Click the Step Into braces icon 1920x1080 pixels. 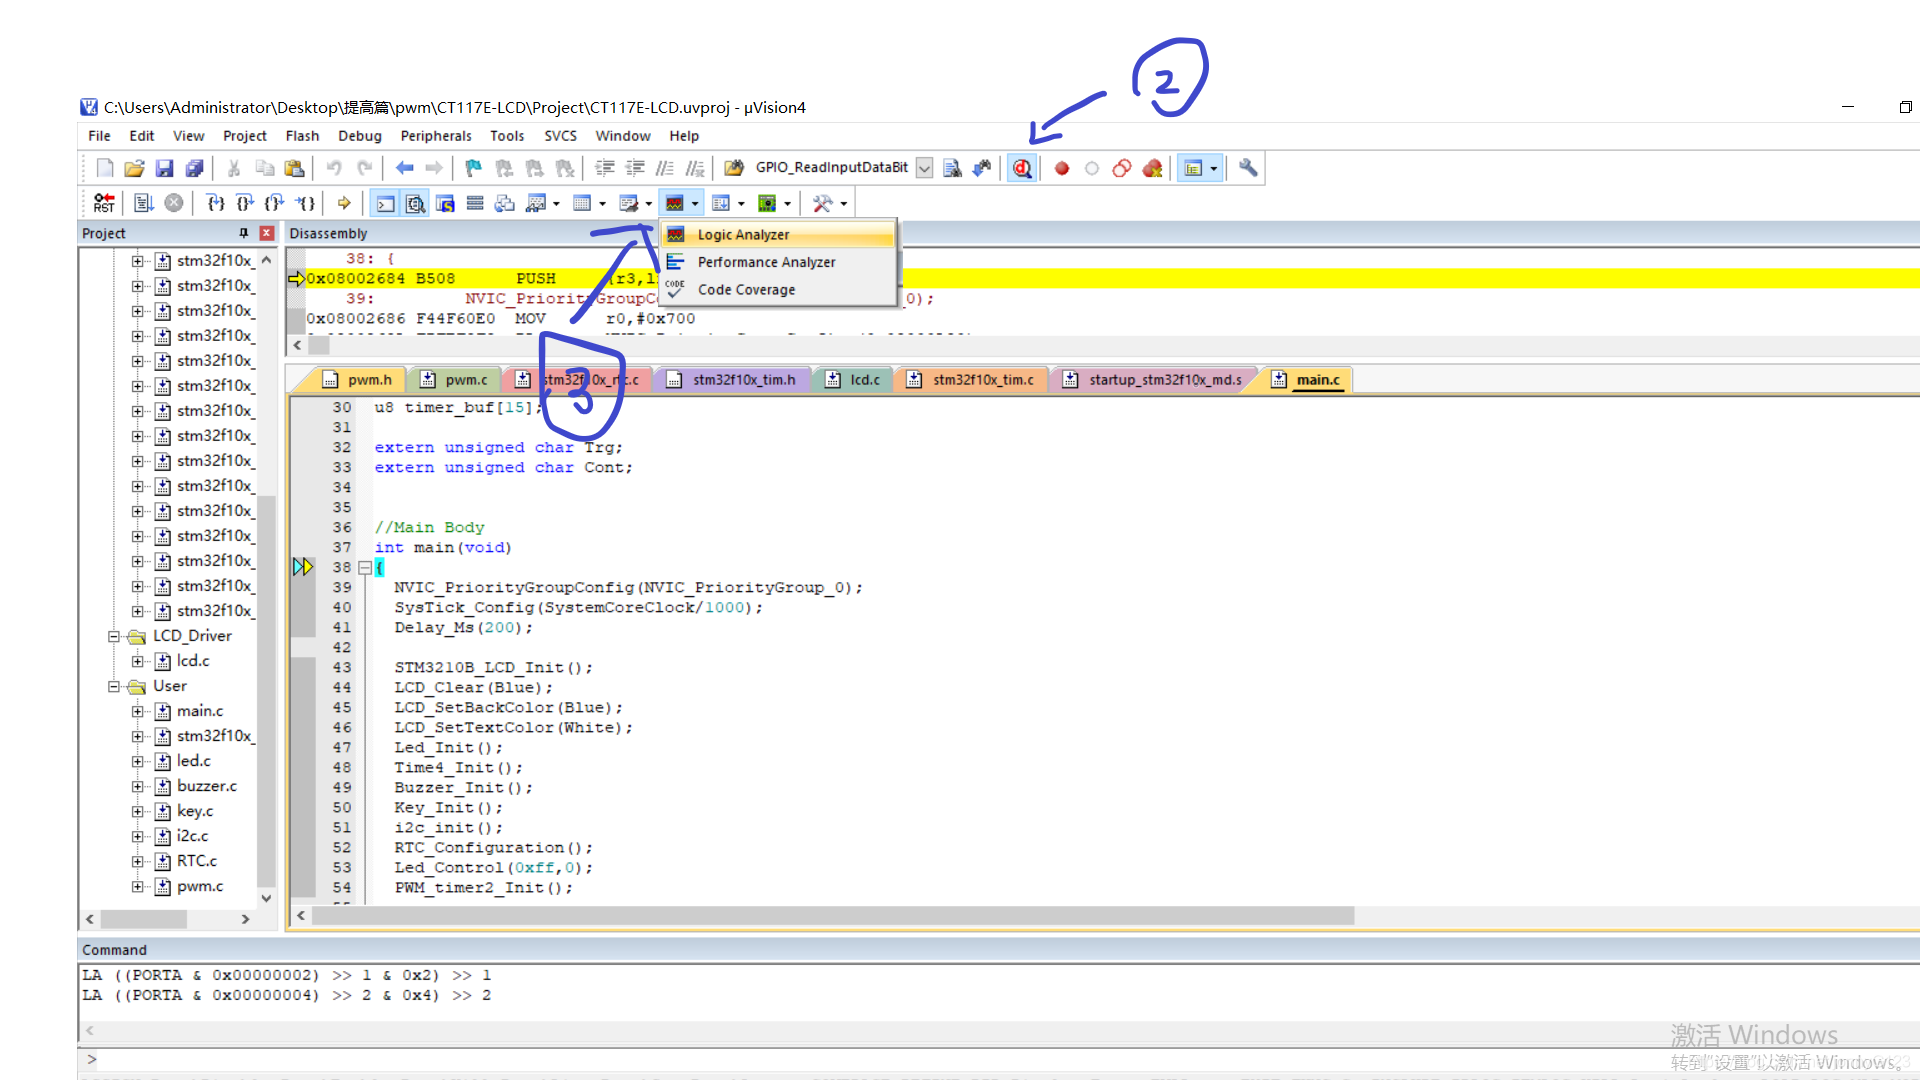pos(215,203)
